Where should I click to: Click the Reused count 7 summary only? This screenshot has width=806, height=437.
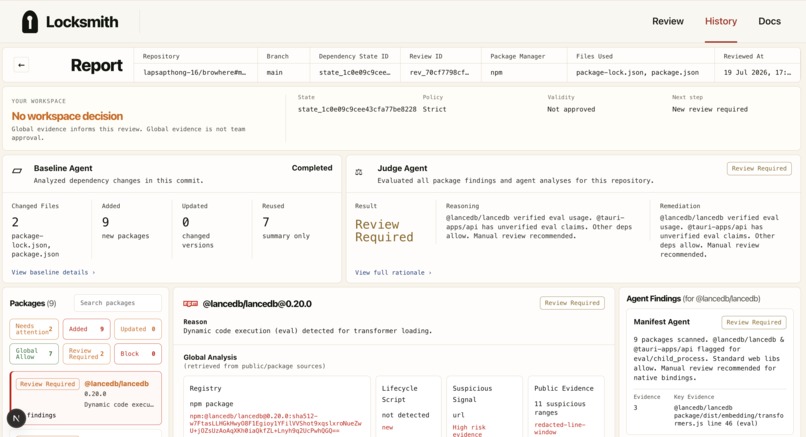[x=266, y=222]
